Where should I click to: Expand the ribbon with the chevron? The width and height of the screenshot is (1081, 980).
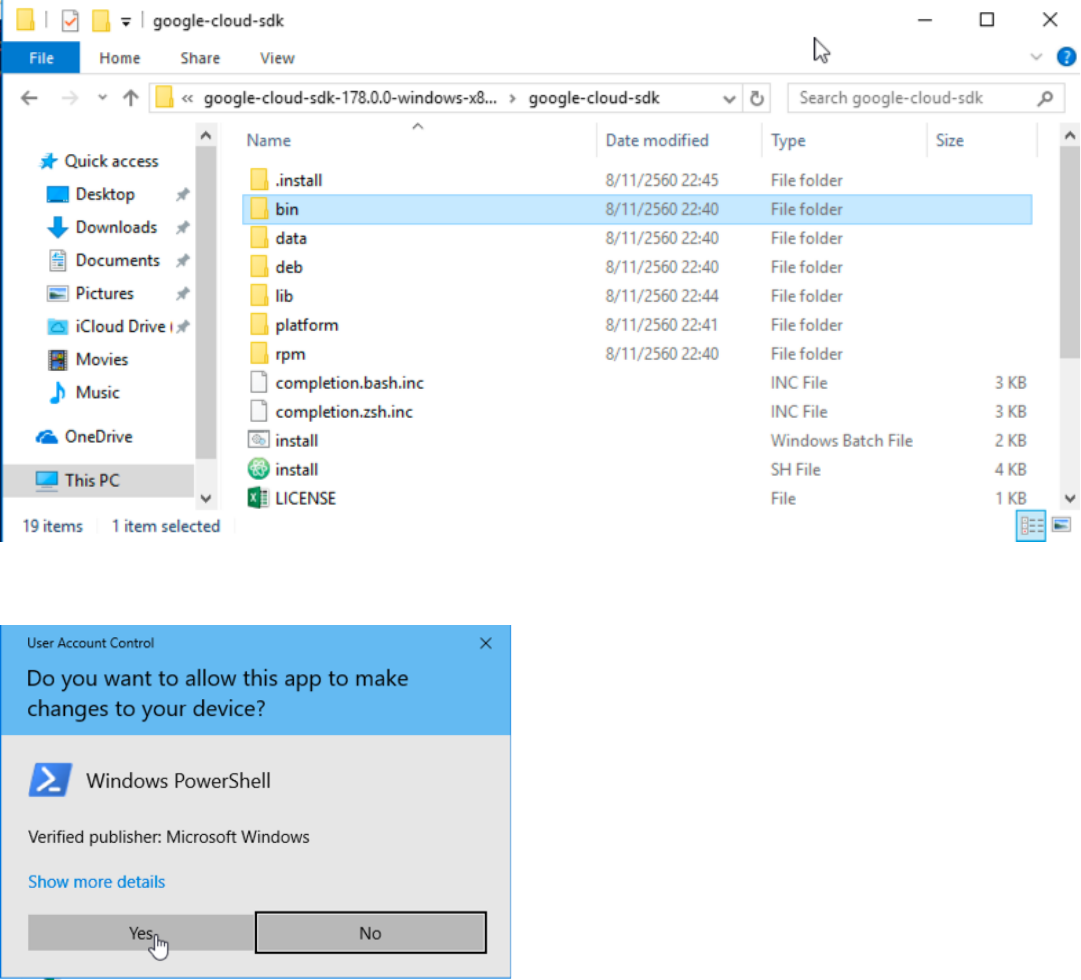tap(1035, 57)
